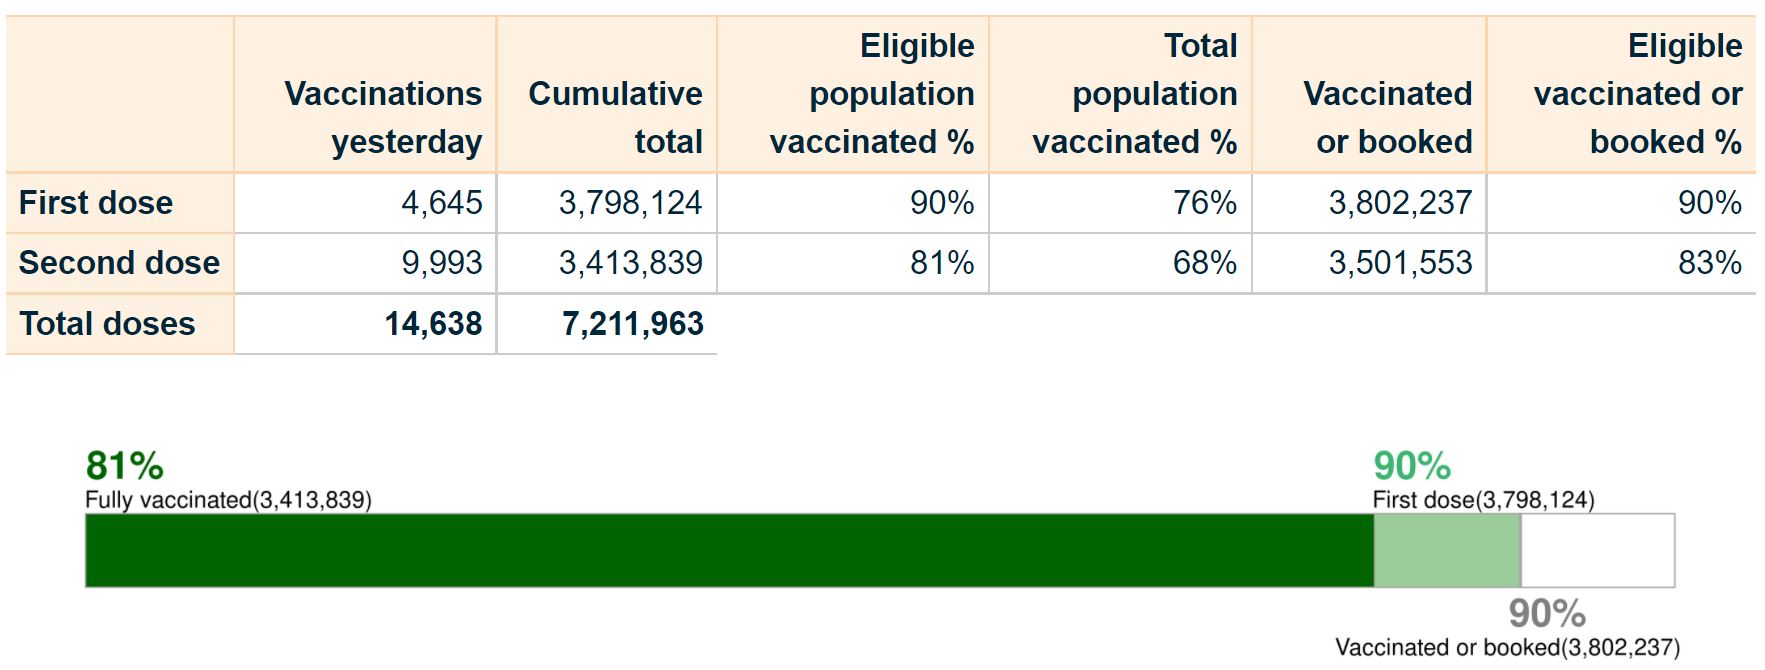Select the Total doses row header
The width and height of the screenshot is (1765, 670).
click(107, 324)
